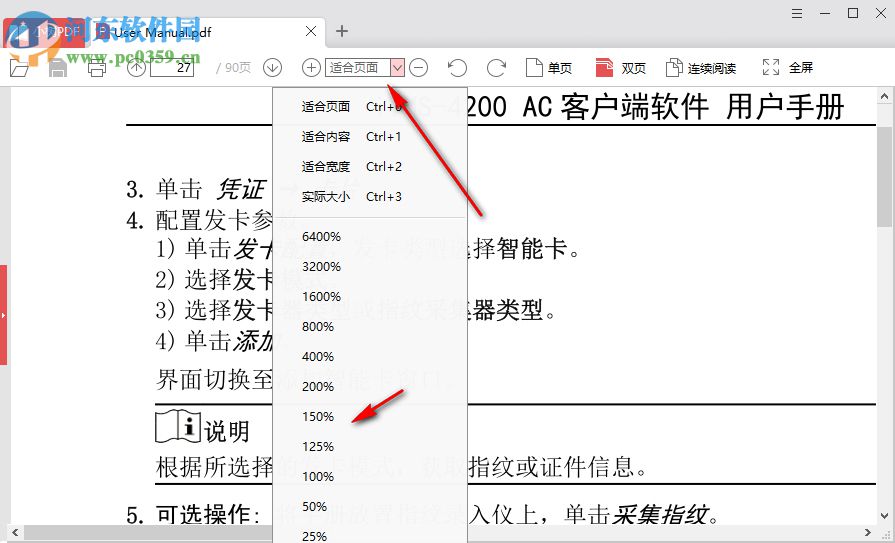Image resolution: width=895 pixels, height=543 pixels.
Task: Switch to the User Manual.pdf tab
Action: [x=205, y=32]
